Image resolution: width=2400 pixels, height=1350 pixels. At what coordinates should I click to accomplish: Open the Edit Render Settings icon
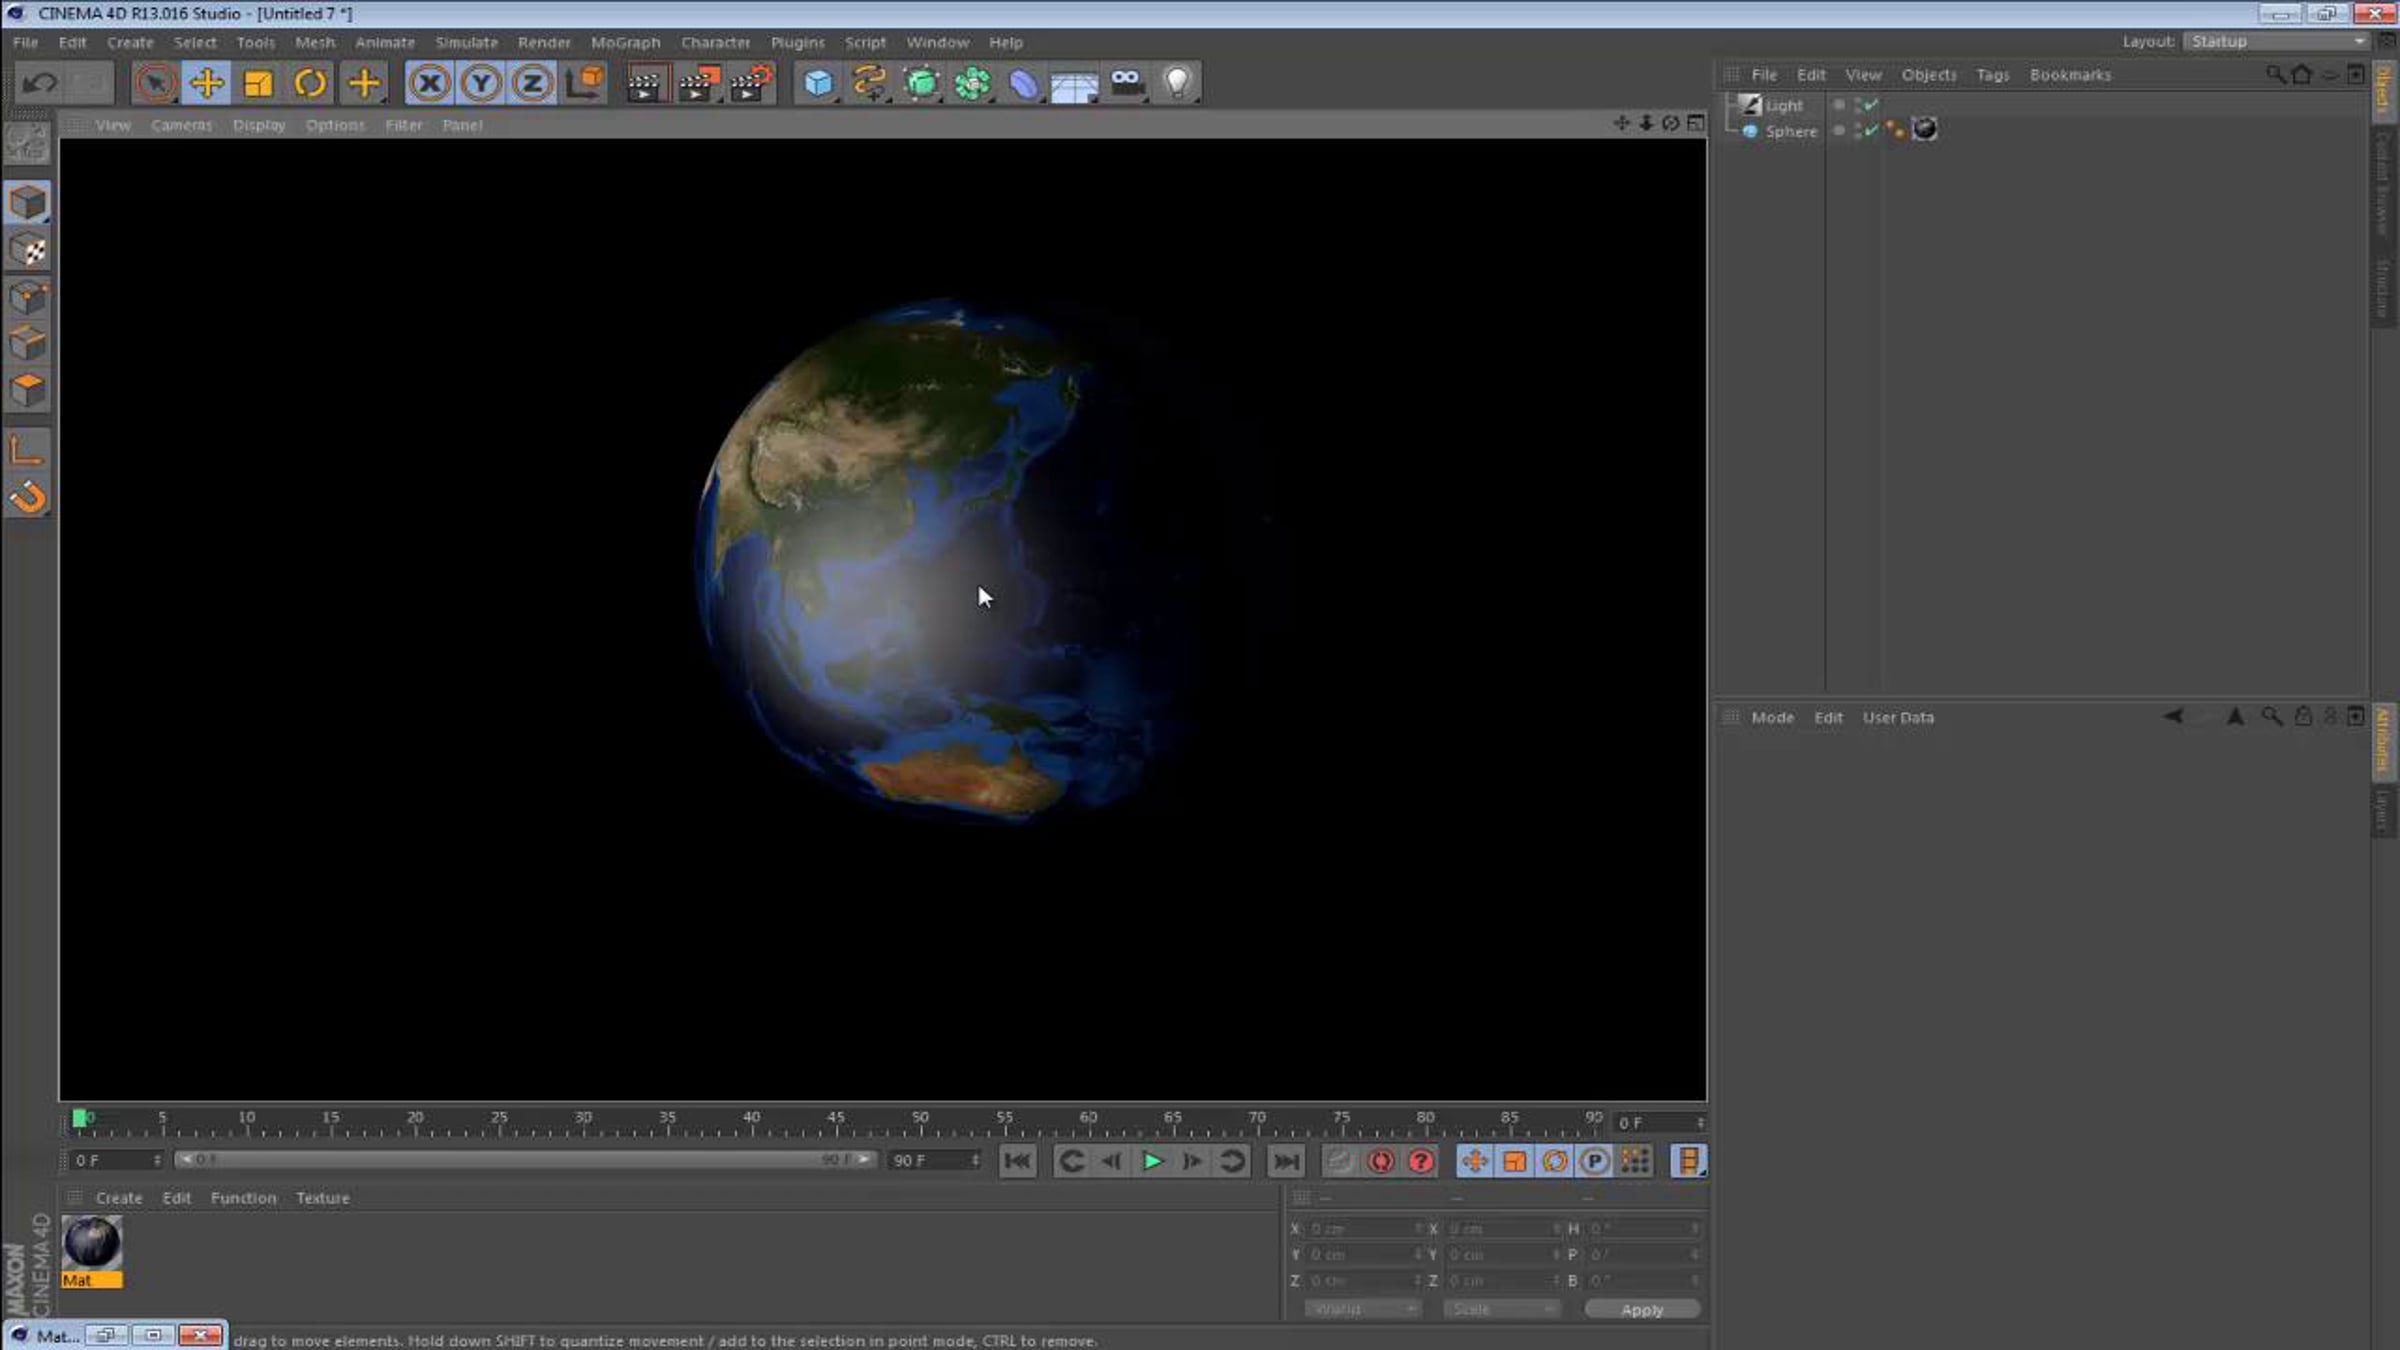[752, 83]
